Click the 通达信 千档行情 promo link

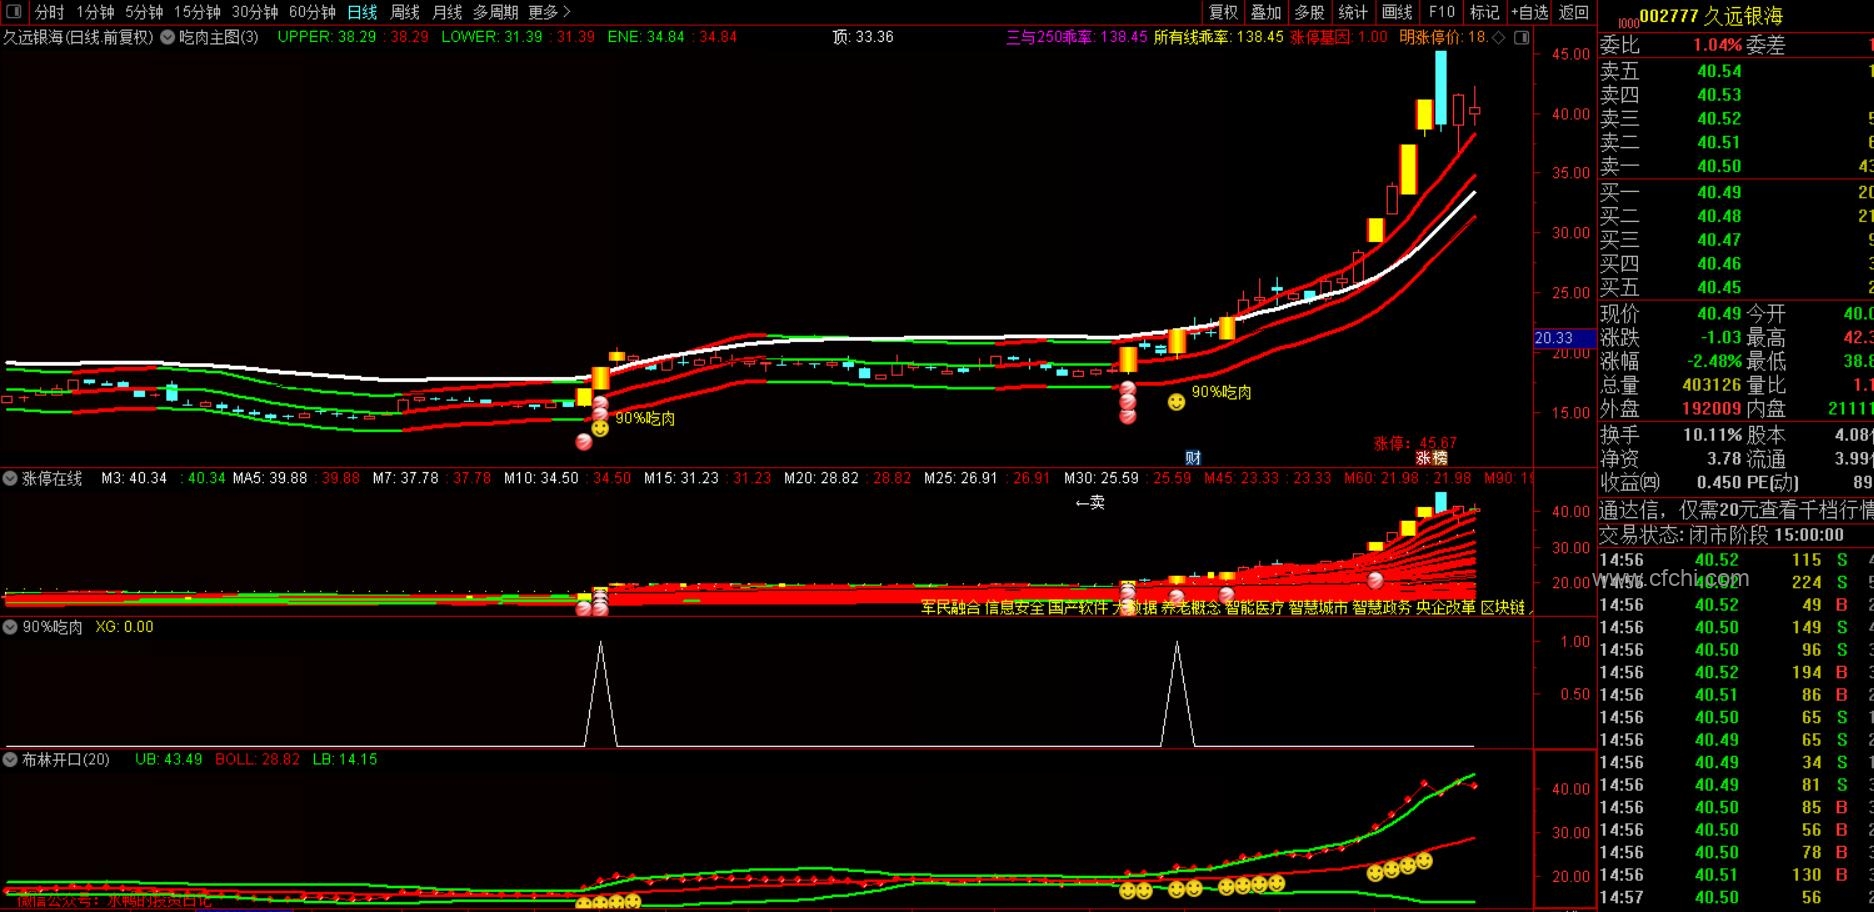click(x=1735, y=510)
